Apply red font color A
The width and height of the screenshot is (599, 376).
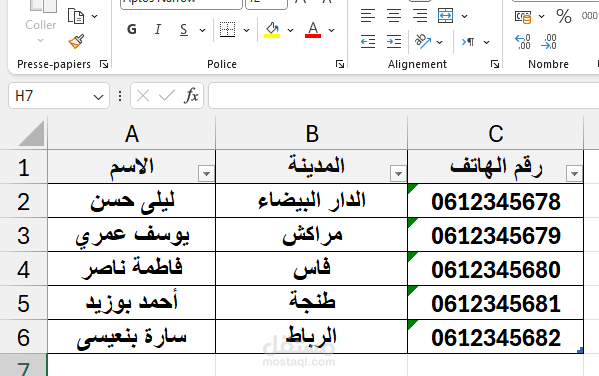313,29
